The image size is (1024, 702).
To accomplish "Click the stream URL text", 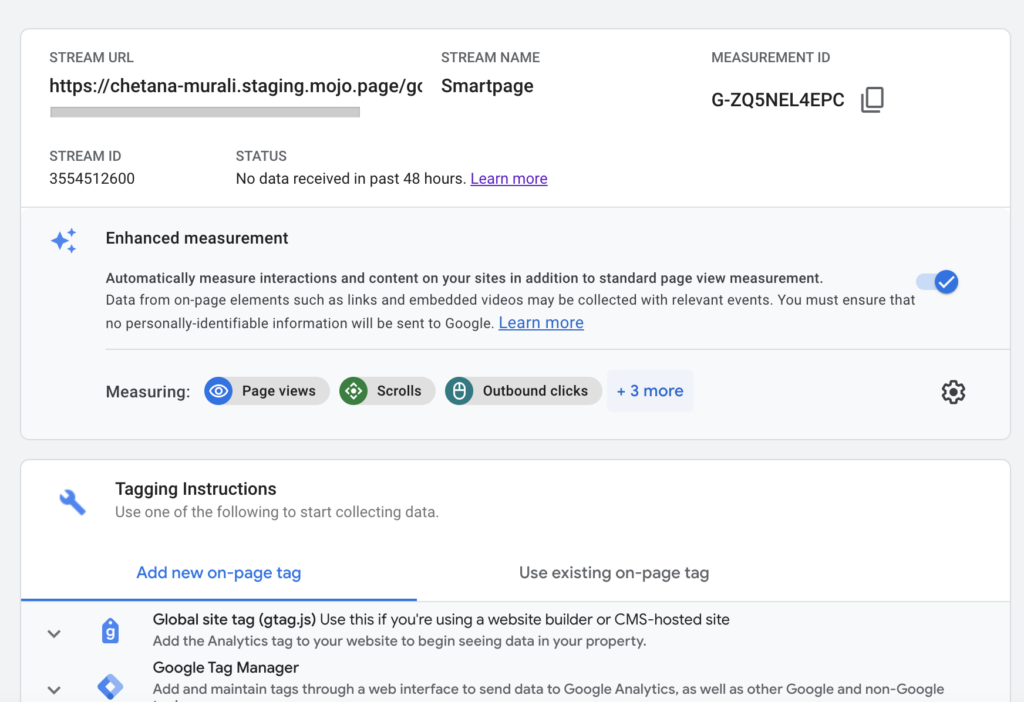I will point(235,87).
